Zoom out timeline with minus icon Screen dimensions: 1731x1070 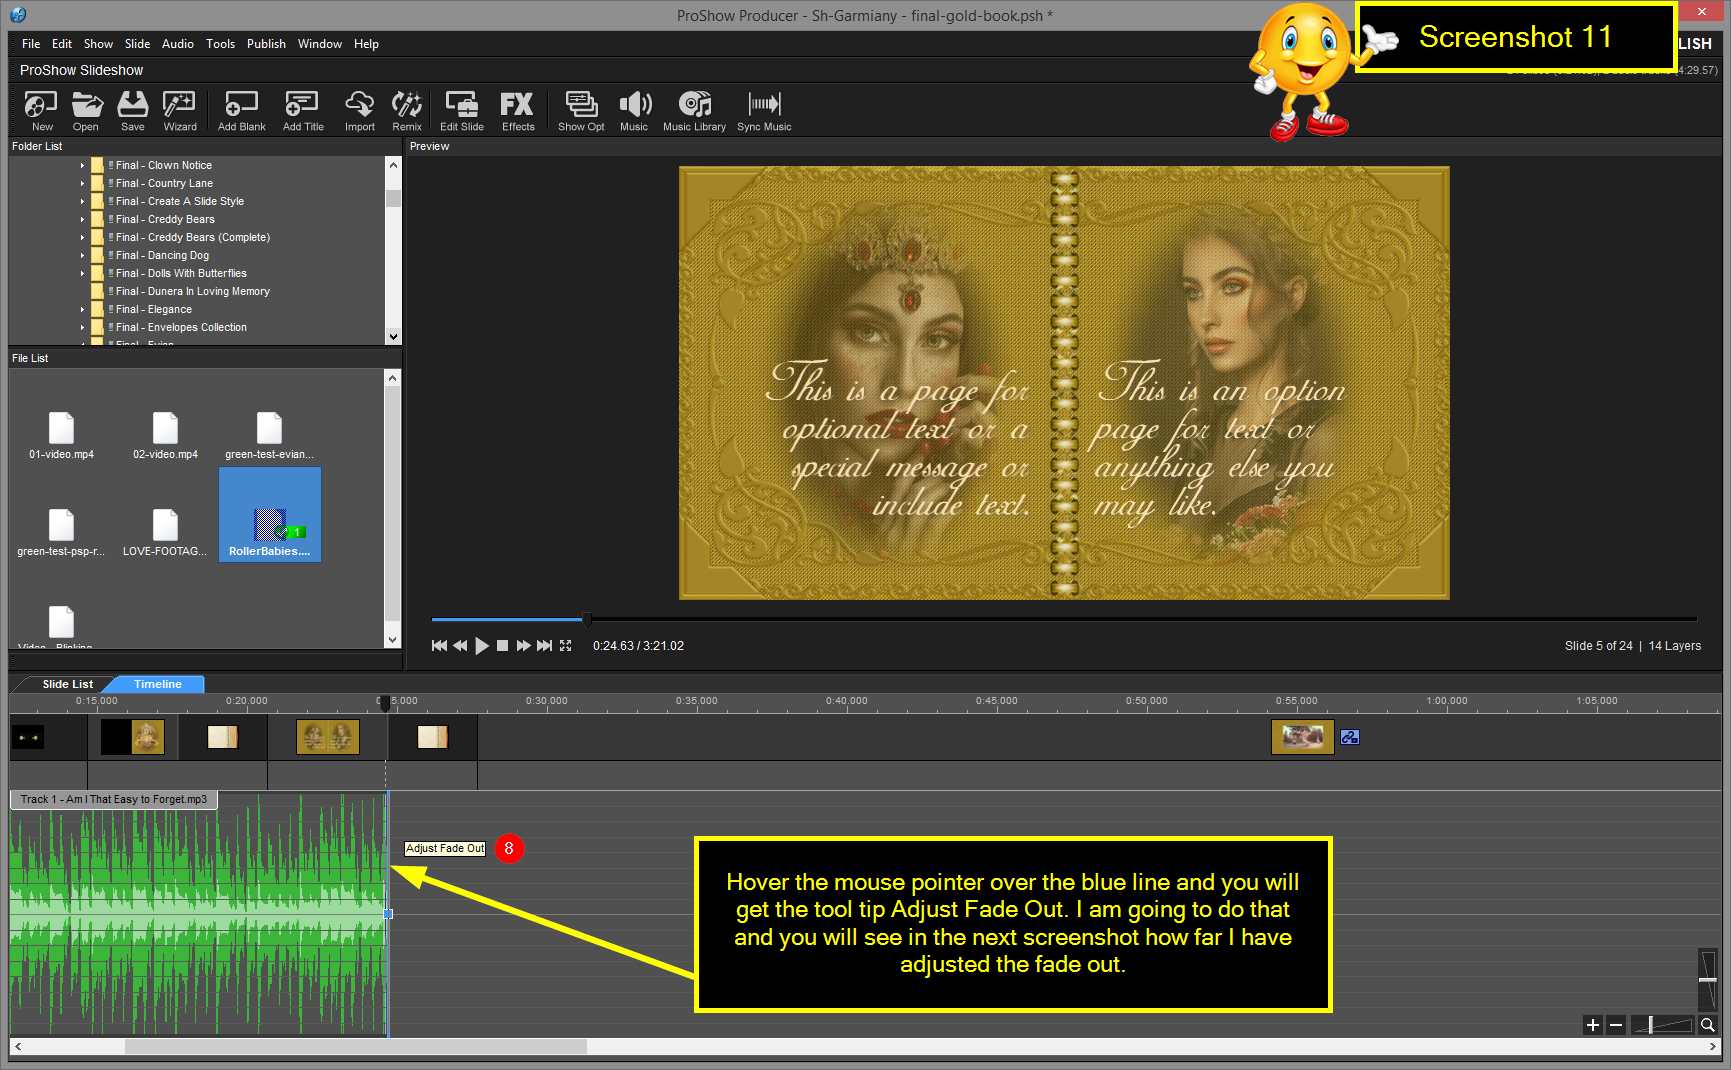click(1615, 1025)
